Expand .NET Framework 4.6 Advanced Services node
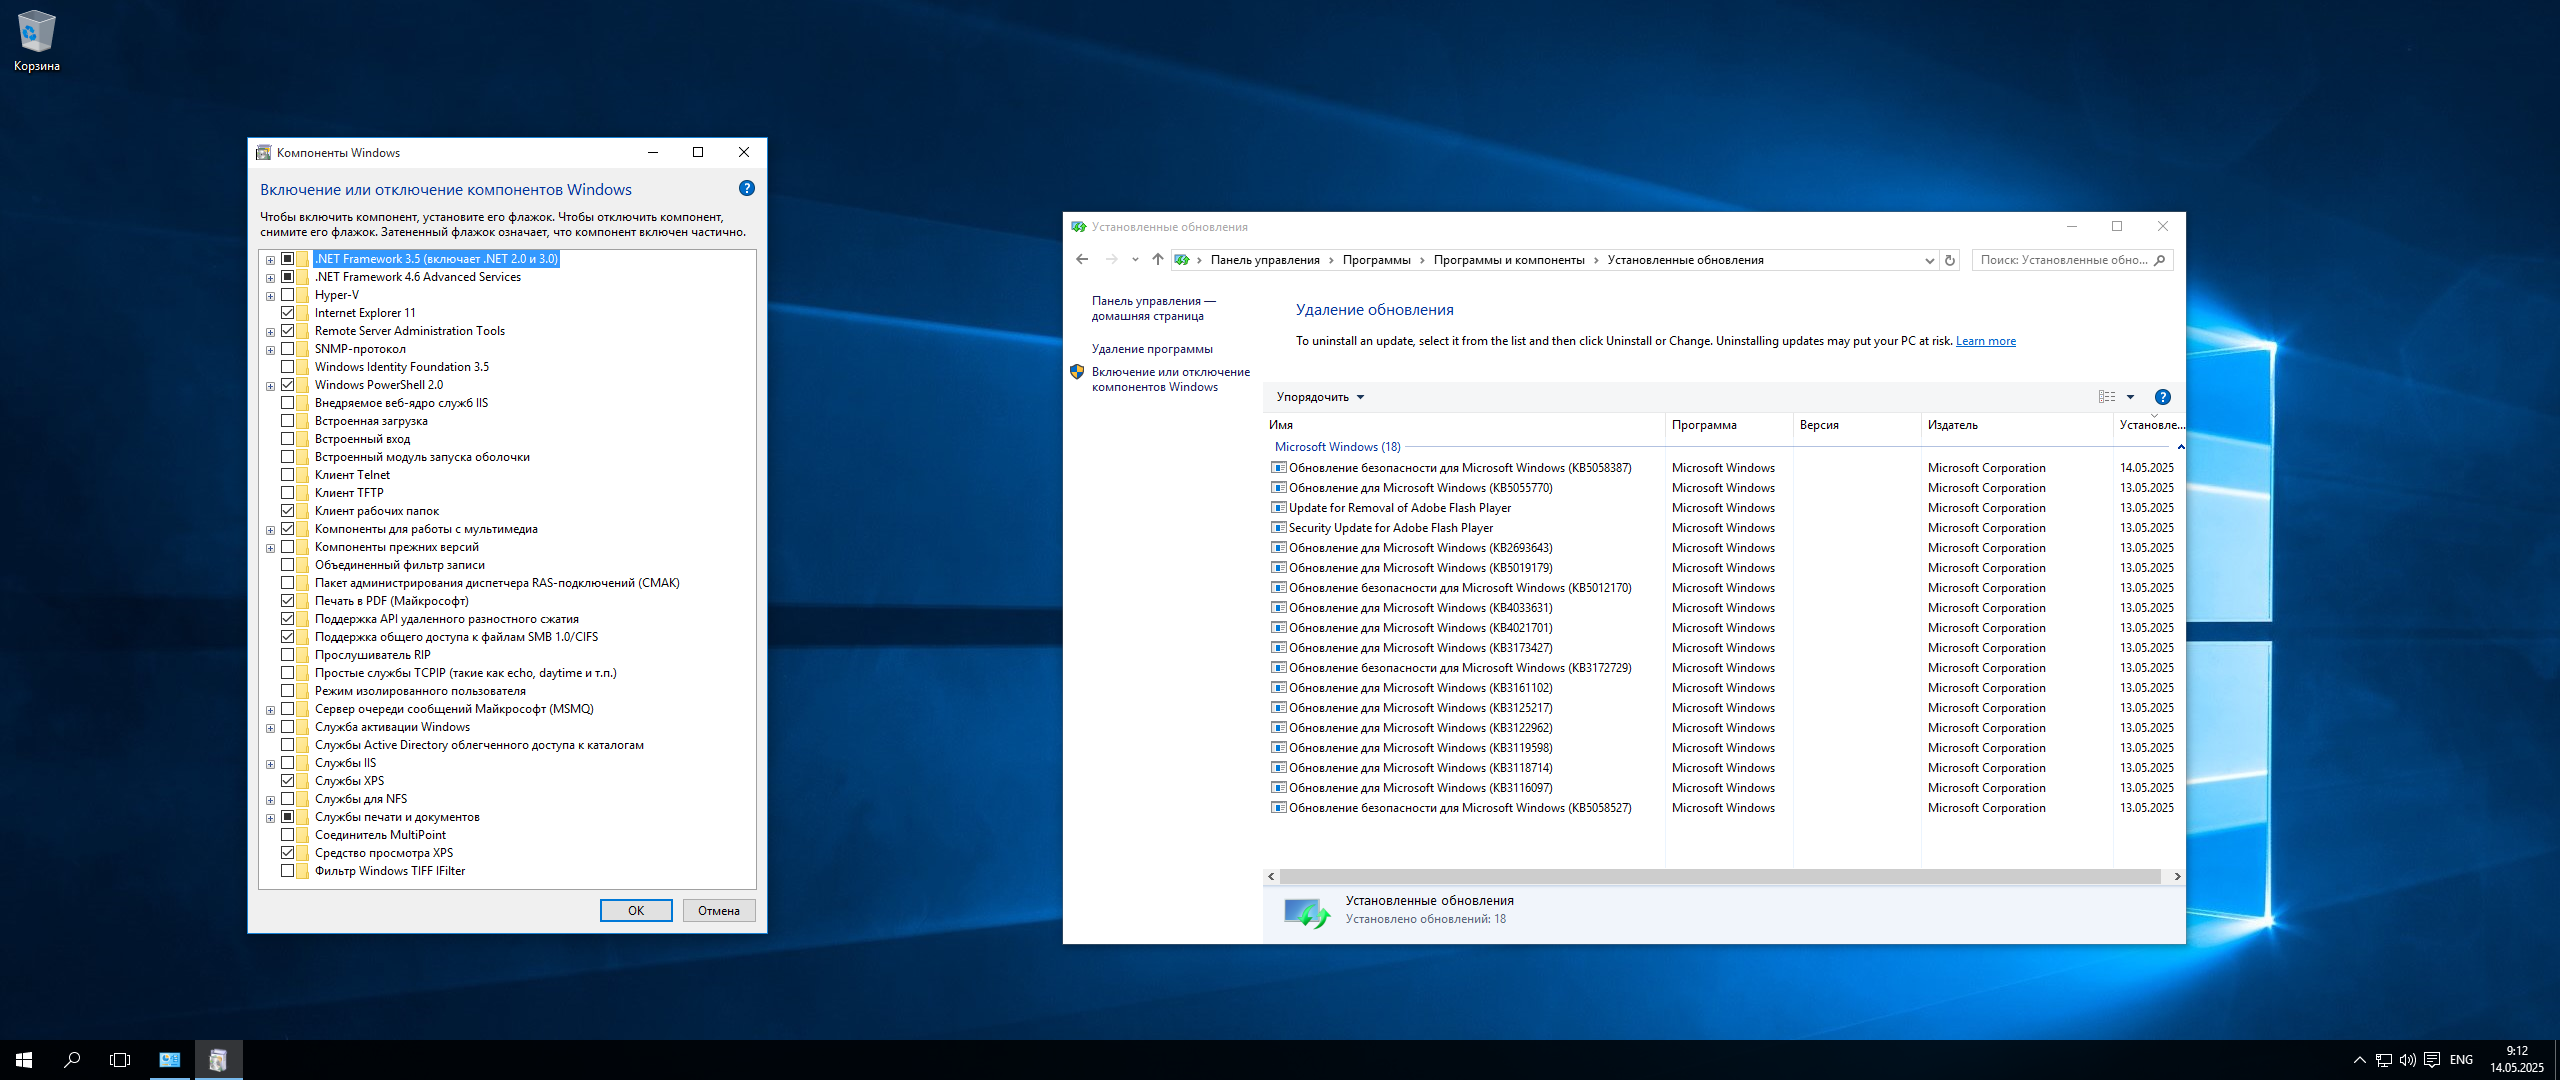This screenshot has height=1080, width=2560. [270, 278]
